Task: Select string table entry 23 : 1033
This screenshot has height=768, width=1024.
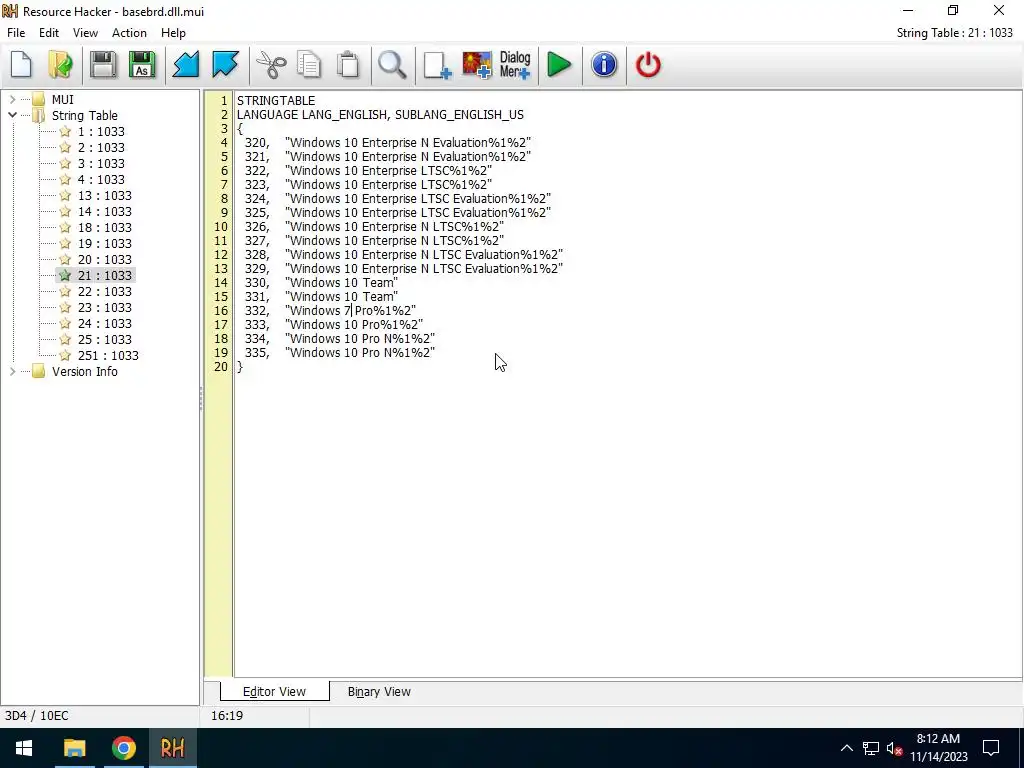Action: point(104,308)
